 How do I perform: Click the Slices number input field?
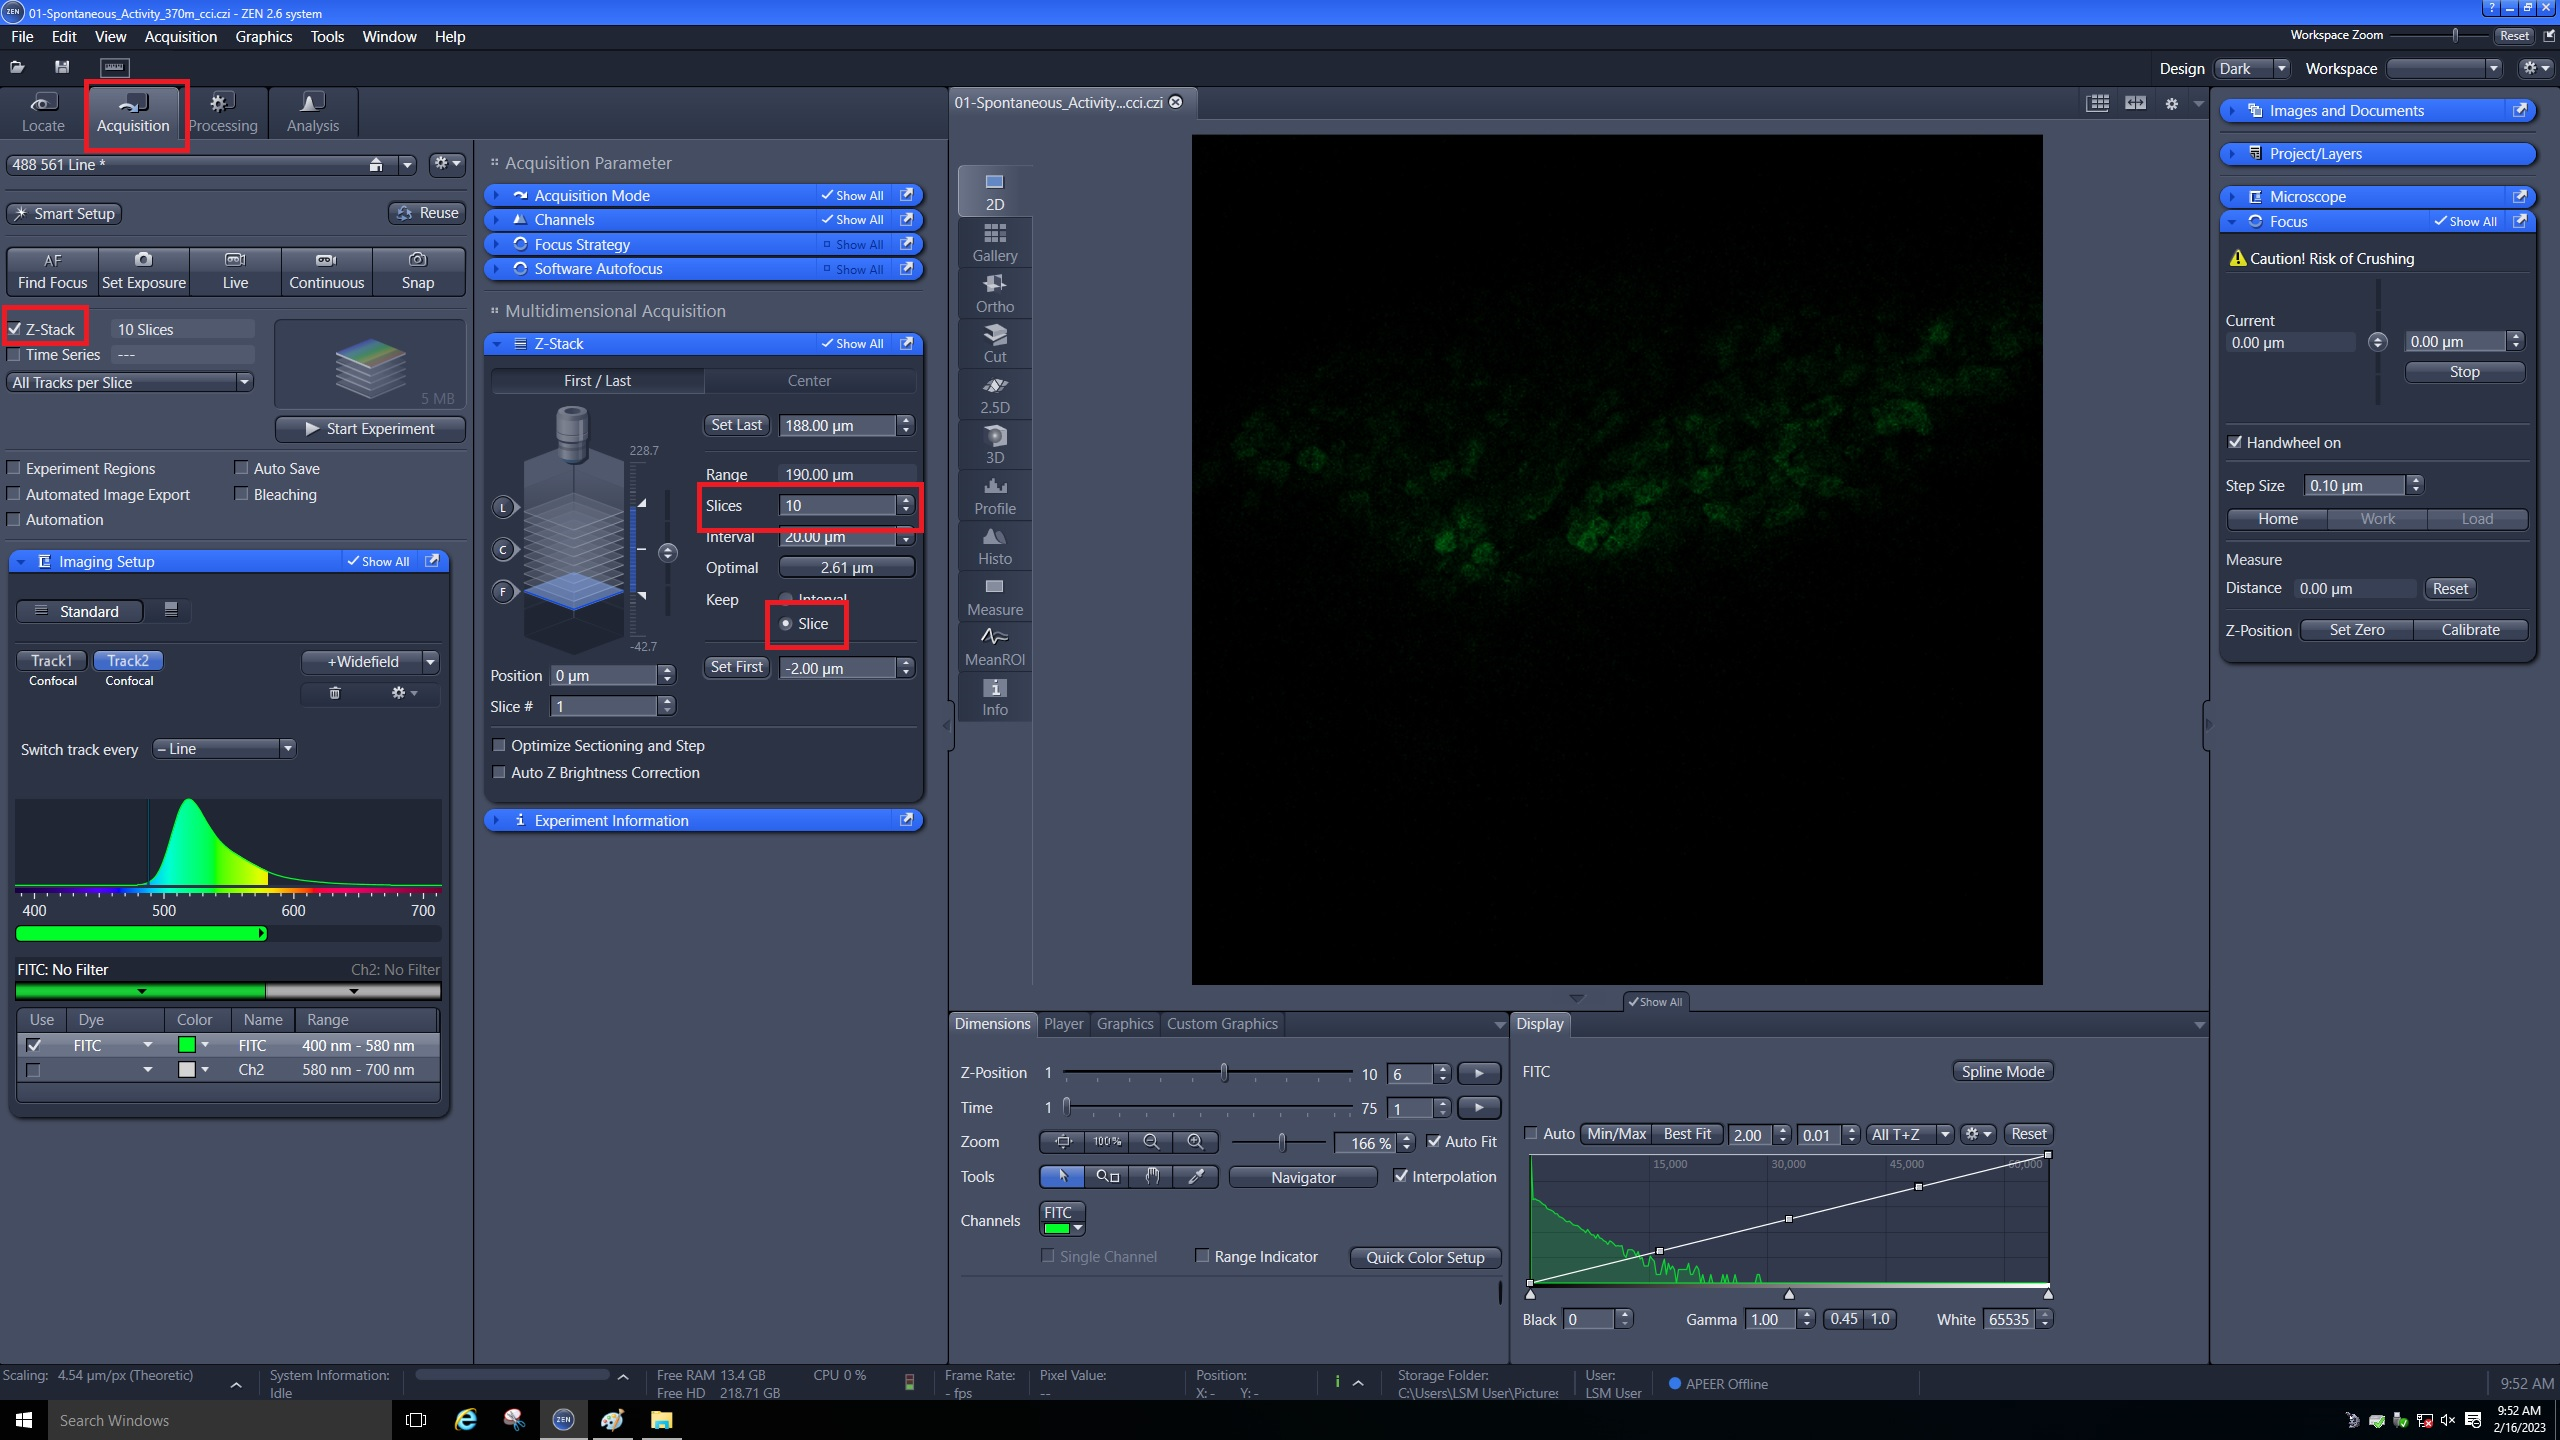[x=836, y=506]
